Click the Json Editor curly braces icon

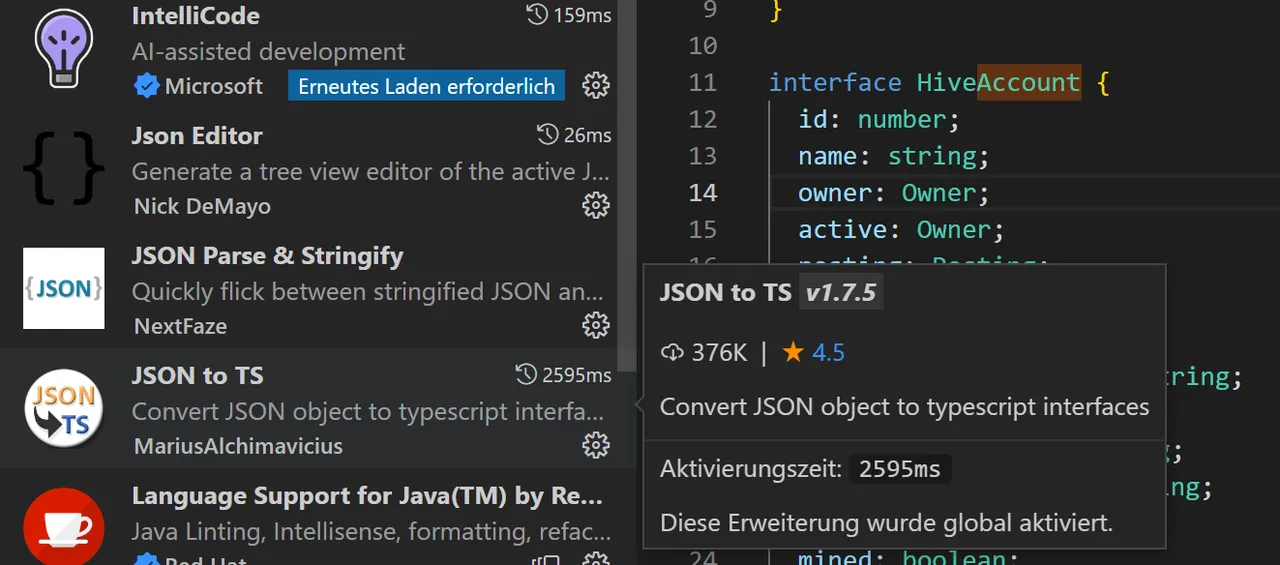click(x=64, y=167)
